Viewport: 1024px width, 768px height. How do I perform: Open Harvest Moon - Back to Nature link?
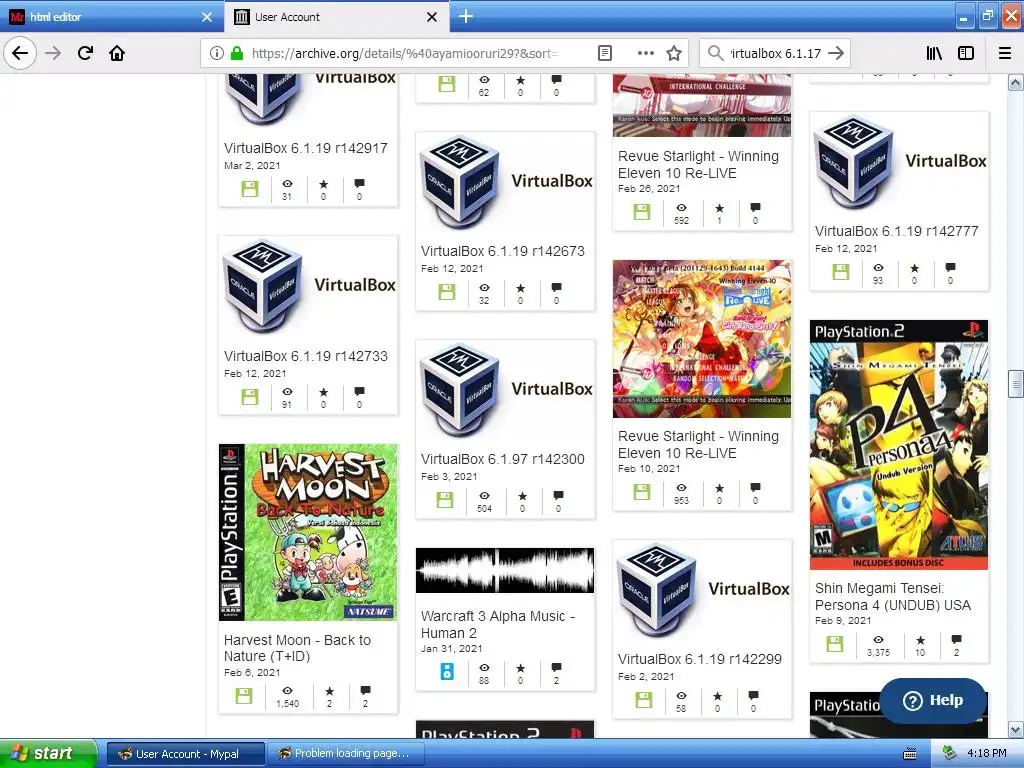pyautogui.click(x=297, y=648)
